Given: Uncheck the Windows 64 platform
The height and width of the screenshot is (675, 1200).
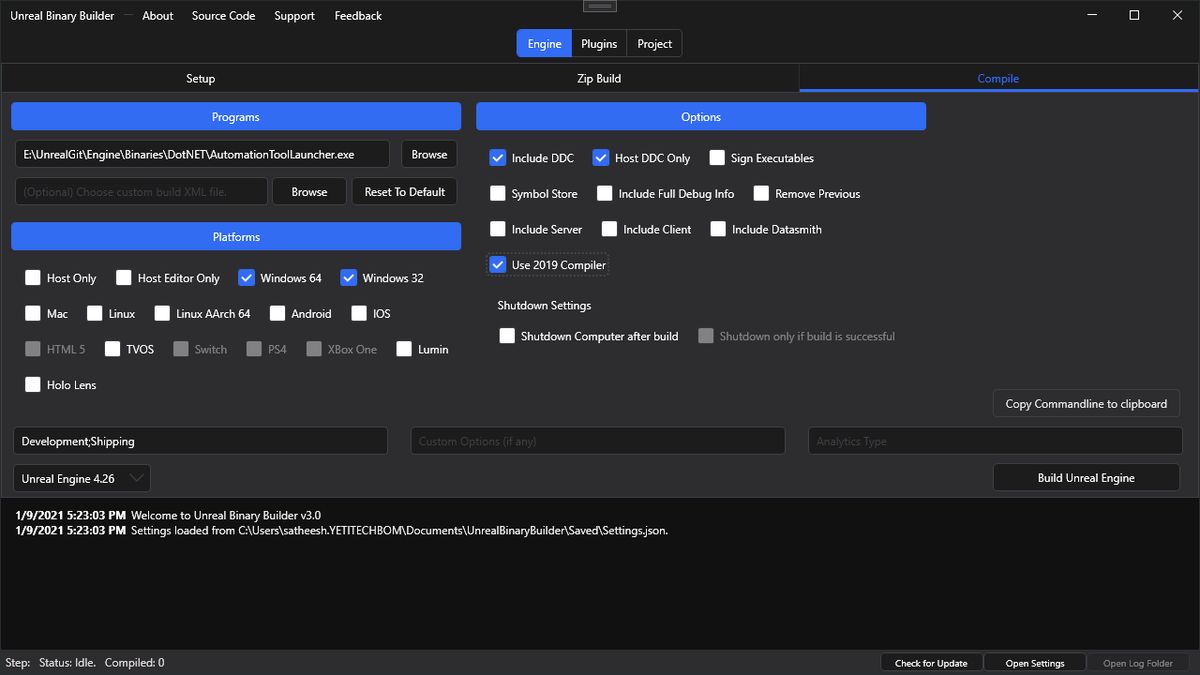Looking at the screenshot, I should (x=246, y=277).
